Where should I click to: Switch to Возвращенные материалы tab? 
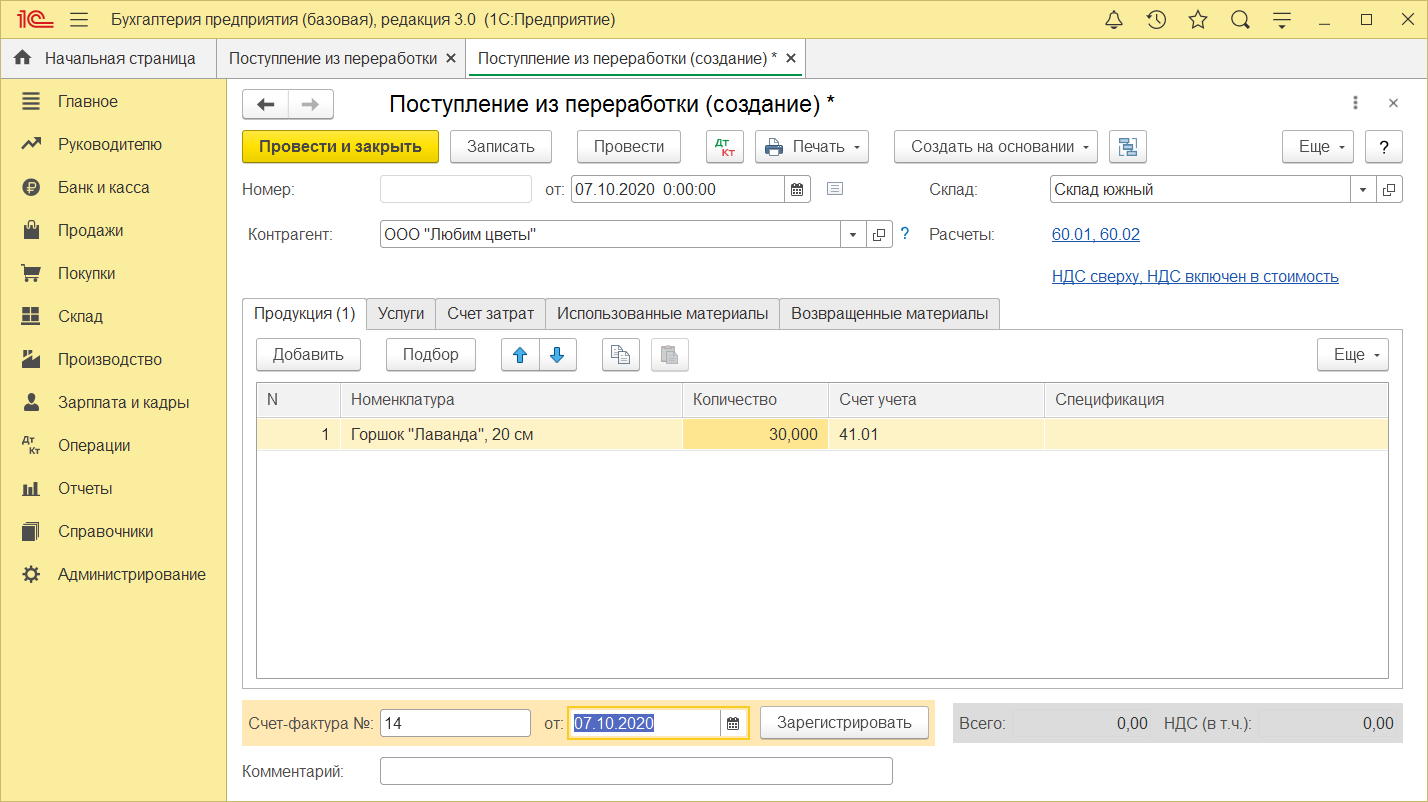(x=890, y=314)
